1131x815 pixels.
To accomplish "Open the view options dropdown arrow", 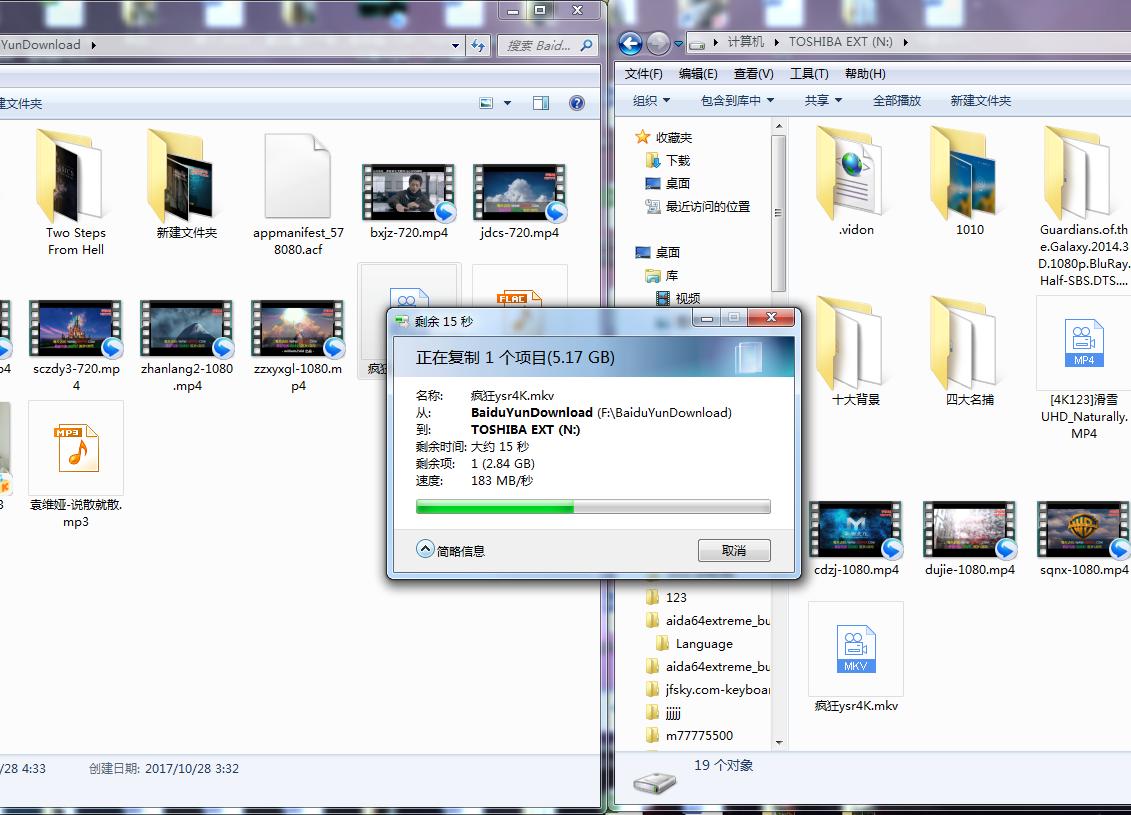I will coord(508,103).
